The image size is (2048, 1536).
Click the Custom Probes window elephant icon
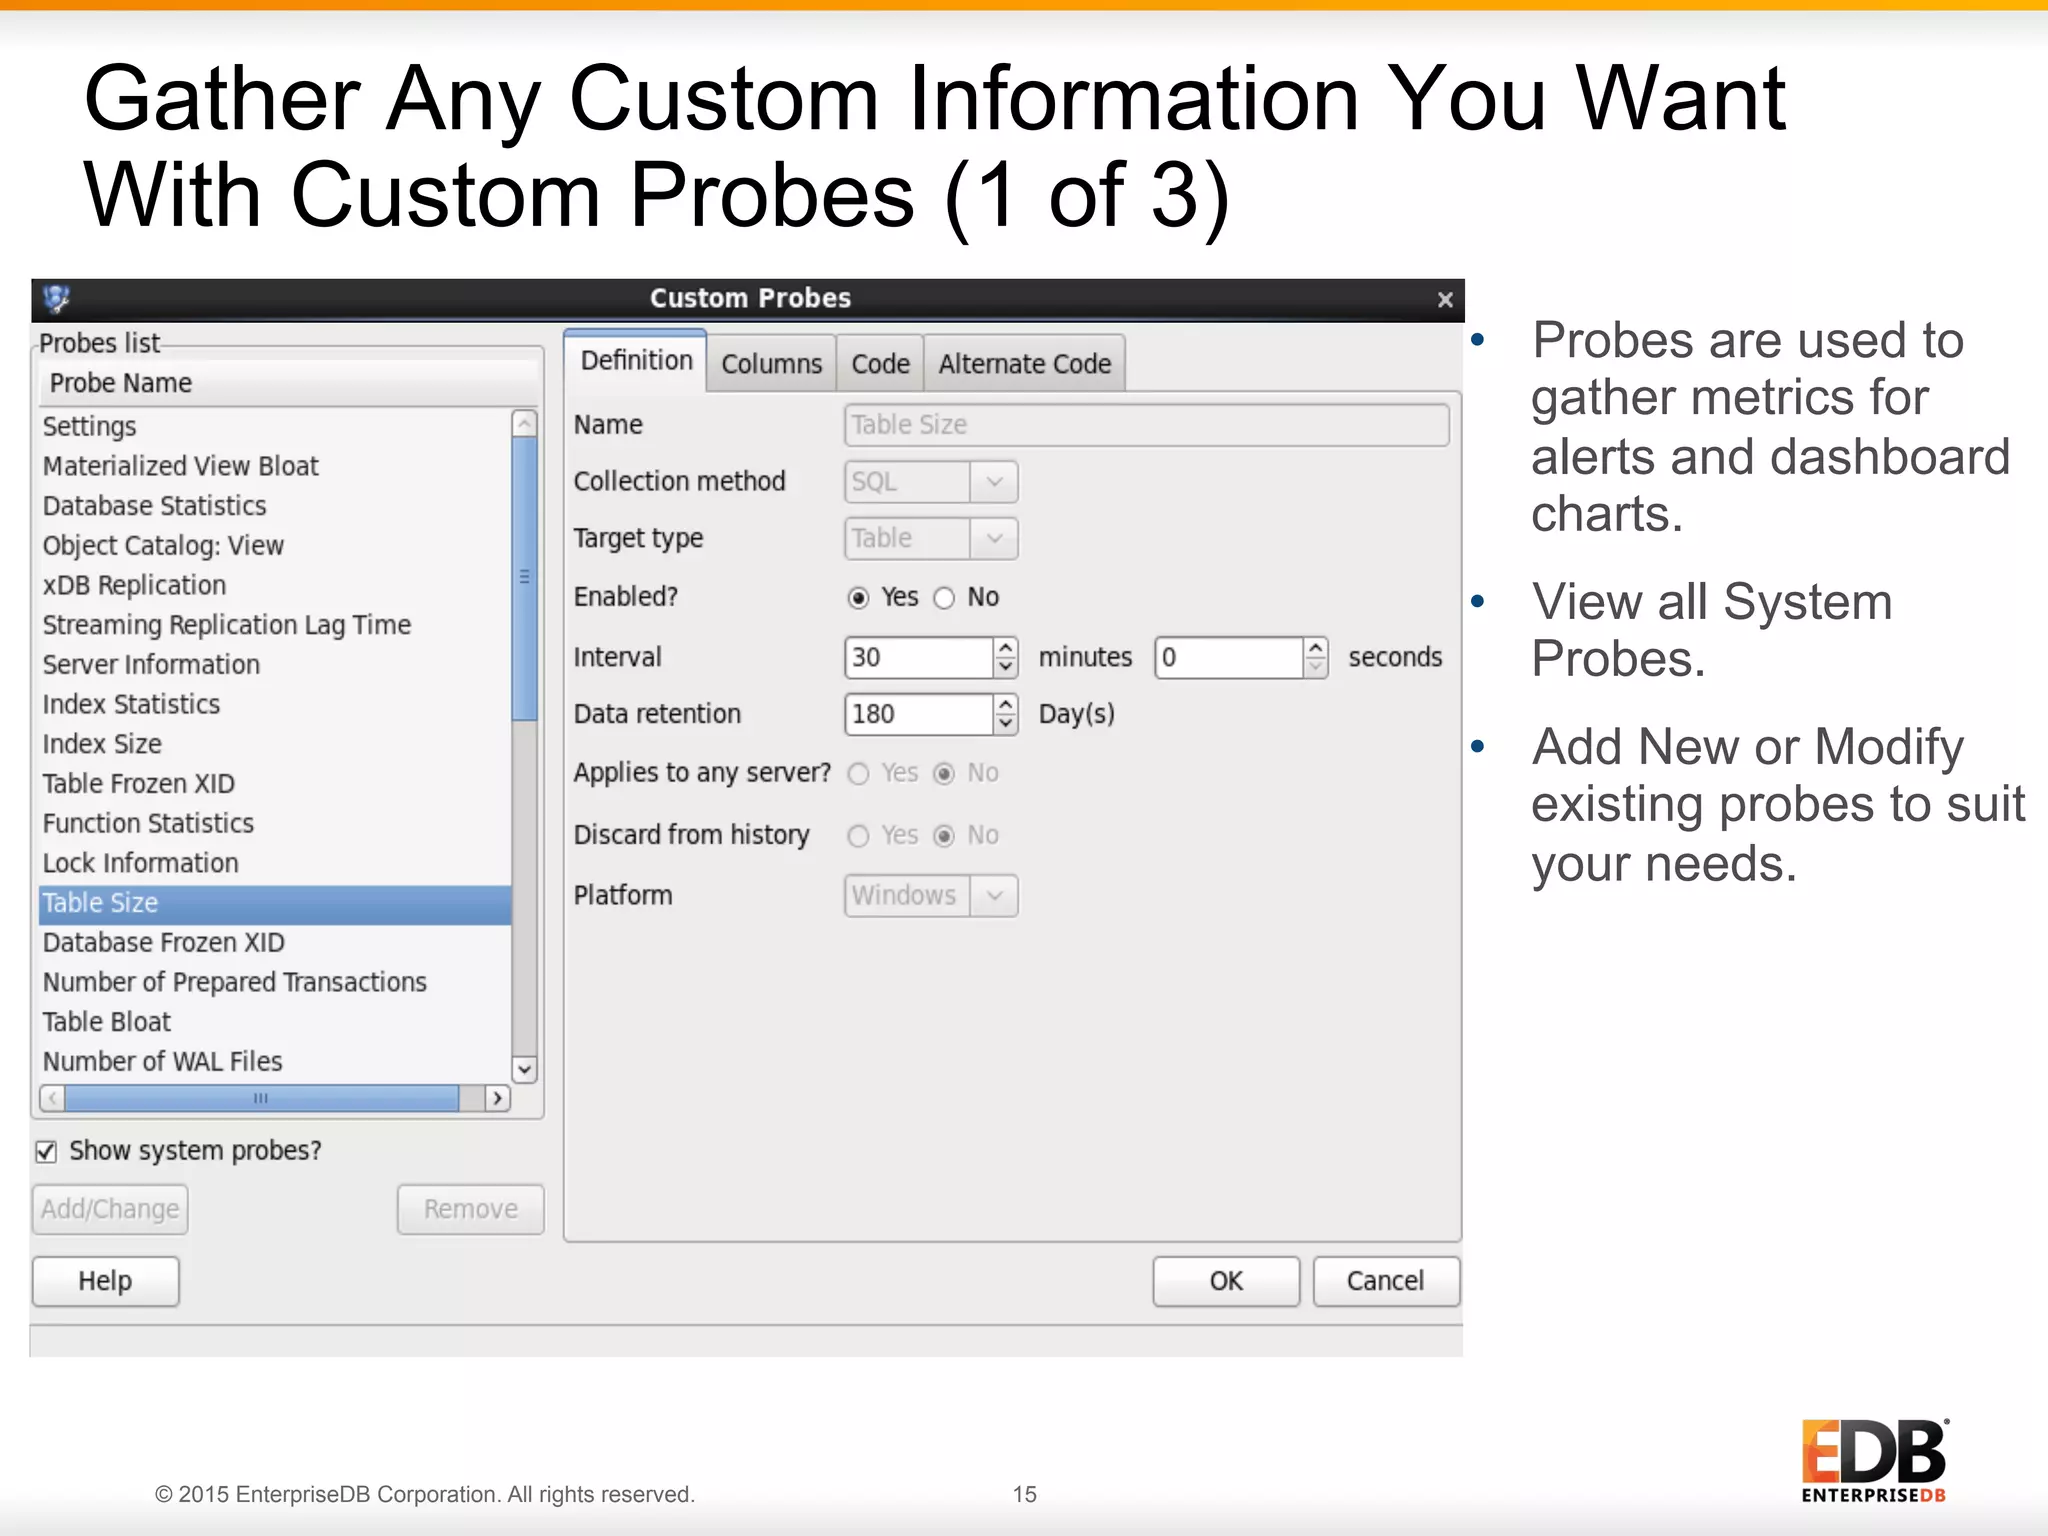(x=57, y=298)
